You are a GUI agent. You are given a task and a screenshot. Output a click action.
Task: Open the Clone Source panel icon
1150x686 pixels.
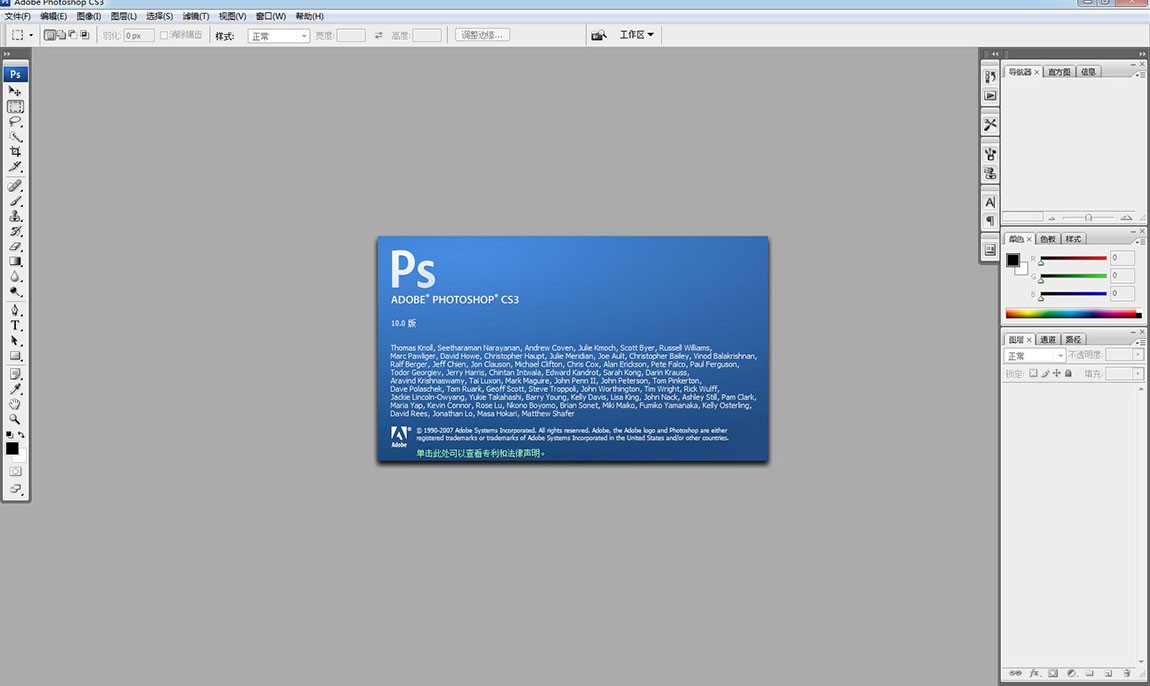(990, 173)
